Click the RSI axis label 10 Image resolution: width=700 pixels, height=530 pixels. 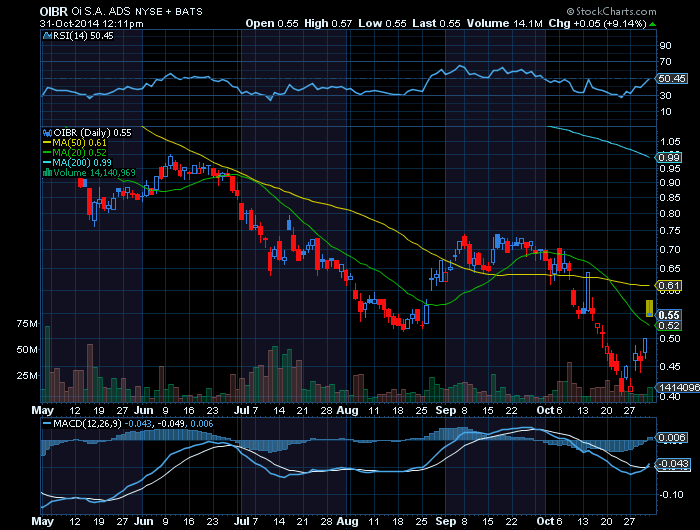[665, 112]
